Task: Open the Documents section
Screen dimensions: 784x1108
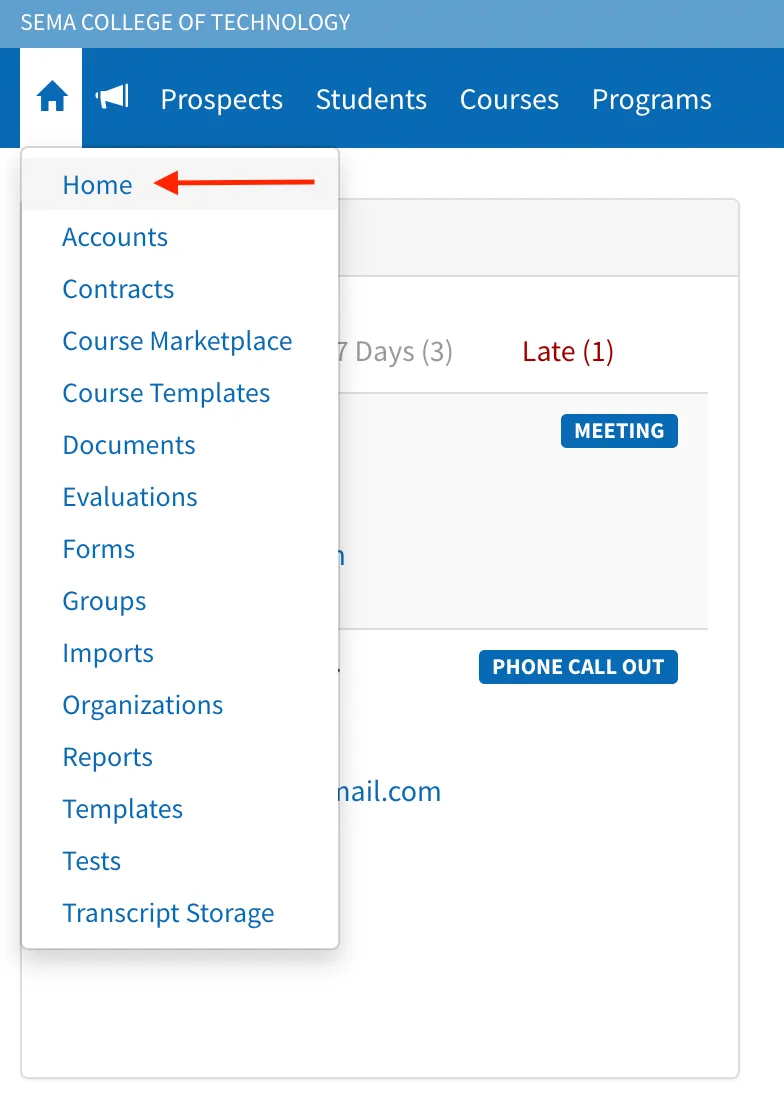Action: coord(128,445)
